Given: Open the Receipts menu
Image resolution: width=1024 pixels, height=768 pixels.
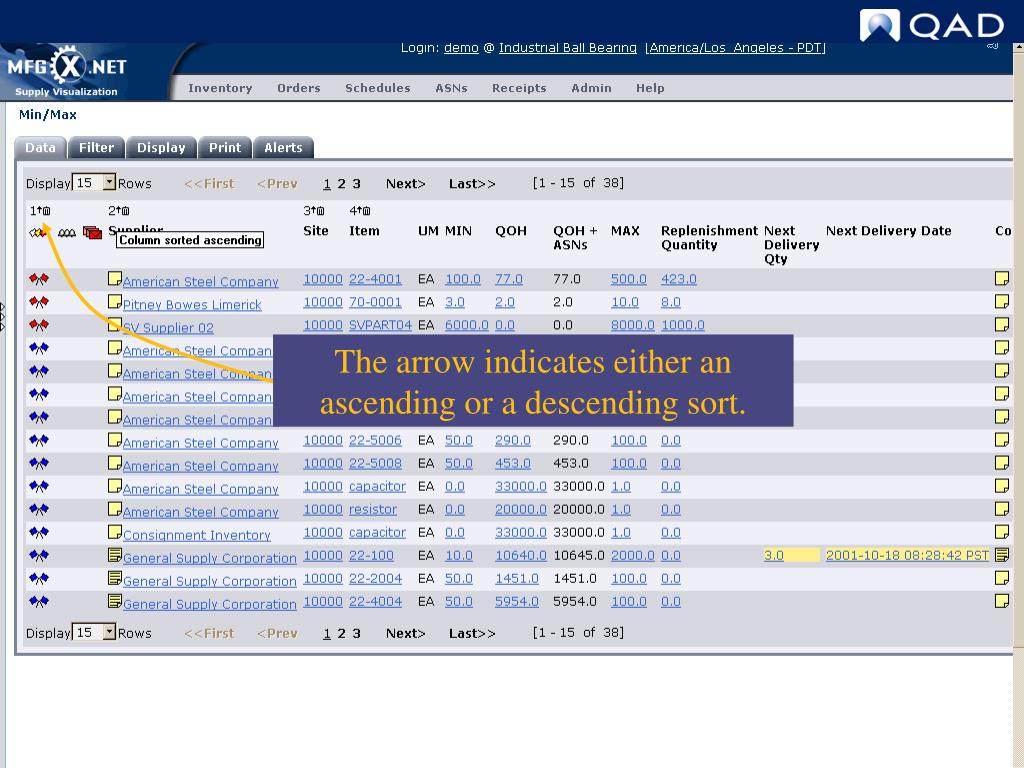Looking at the screenshot, I should click(x=519, y=88).
